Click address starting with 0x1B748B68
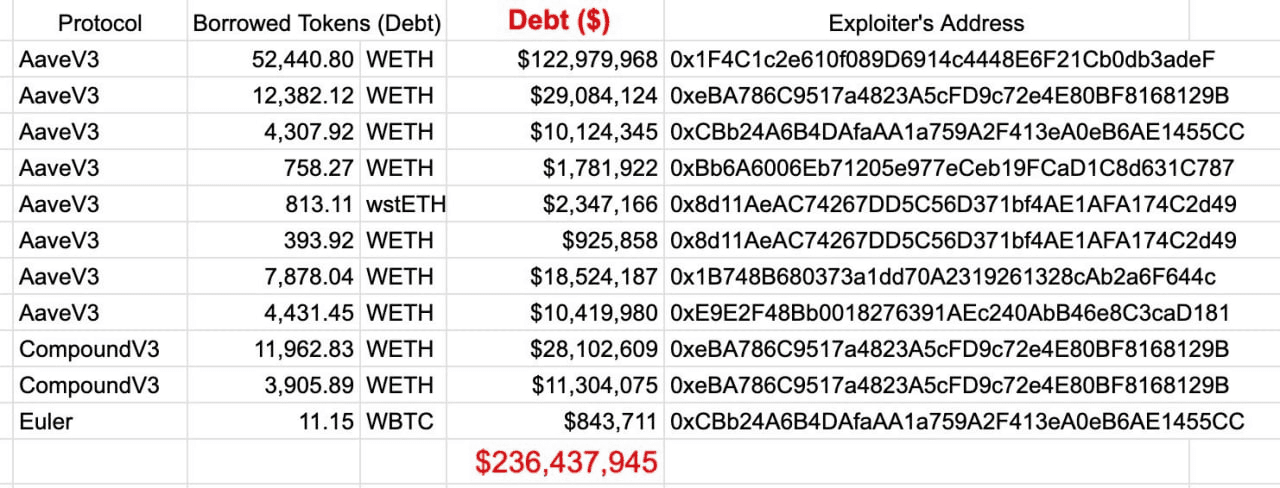The width and height of the screenshot is (1280, 488). 942,276
